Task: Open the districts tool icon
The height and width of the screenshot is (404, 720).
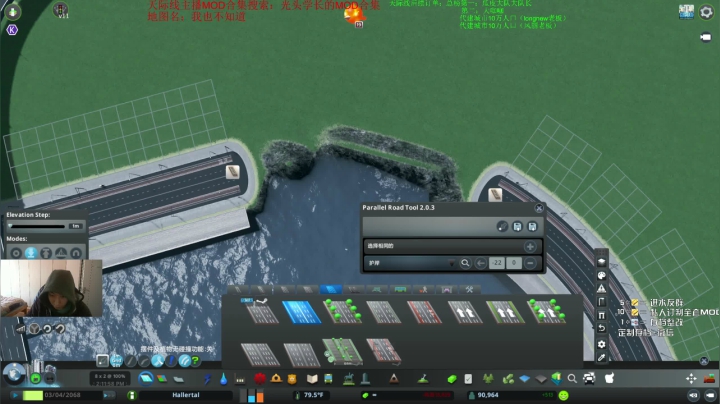Action: pos(179,379)
